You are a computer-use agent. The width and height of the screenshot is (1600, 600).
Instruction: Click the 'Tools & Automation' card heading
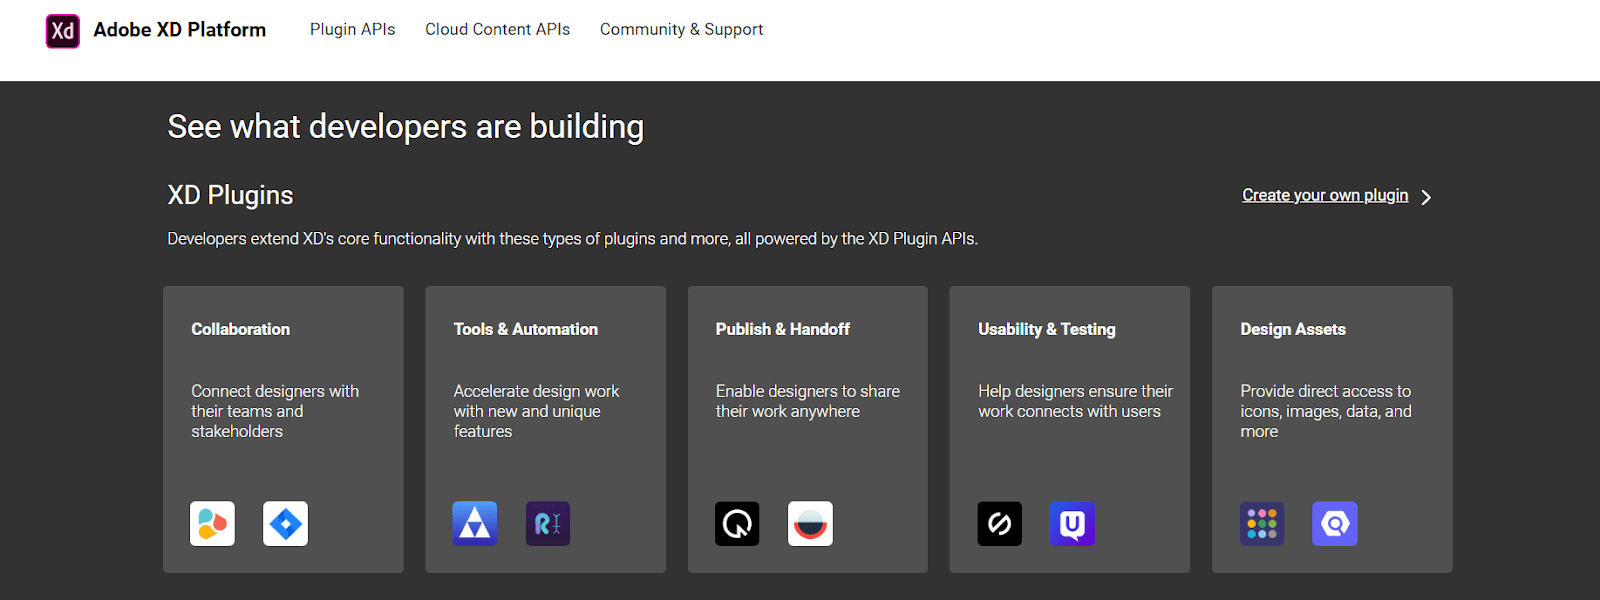coord(526,329)
